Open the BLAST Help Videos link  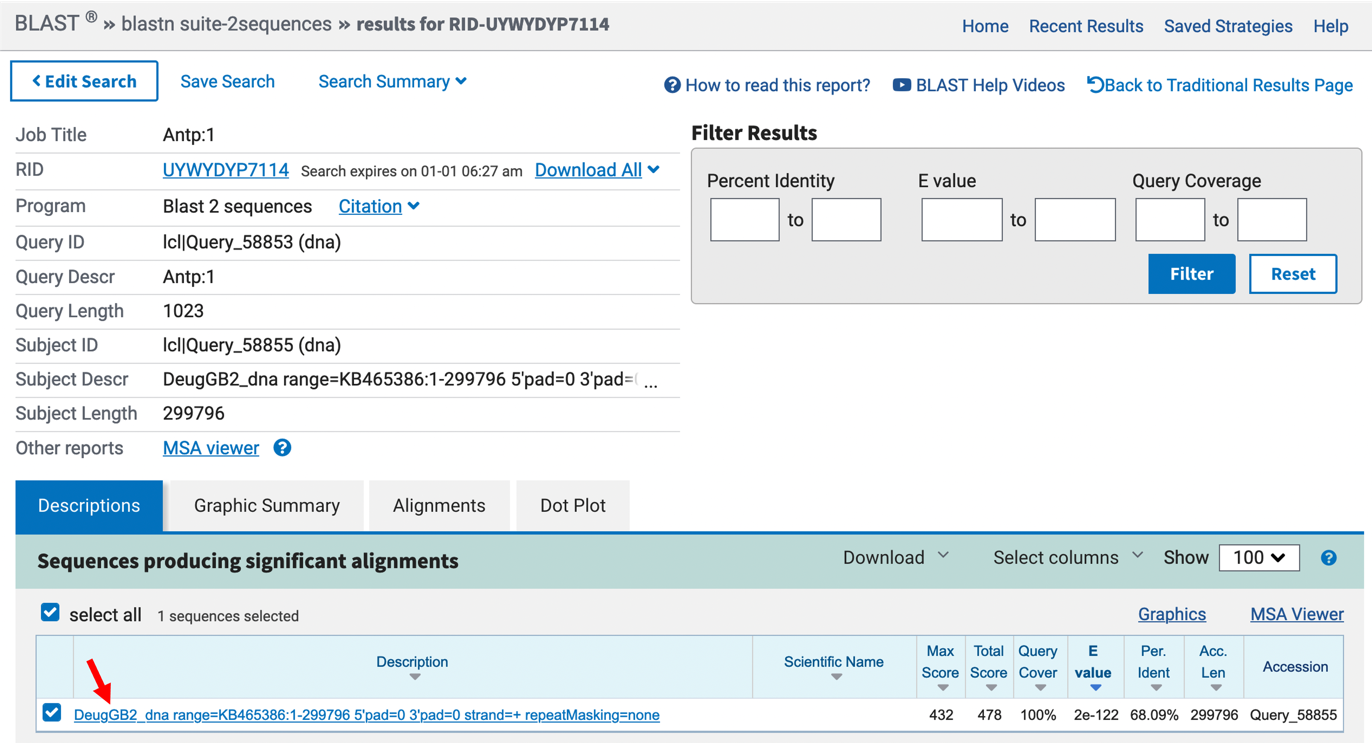click(978, 85)
